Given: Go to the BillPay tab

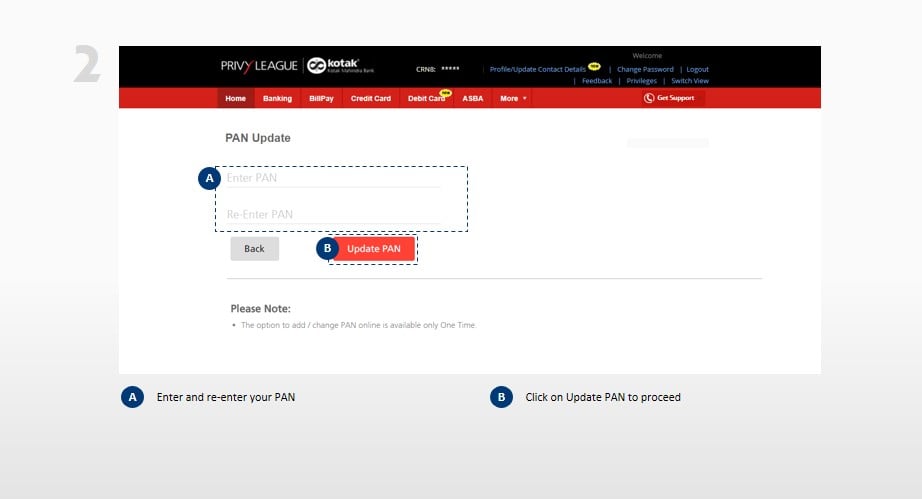Looking at the screenshot, I should (x=321, y=99).
